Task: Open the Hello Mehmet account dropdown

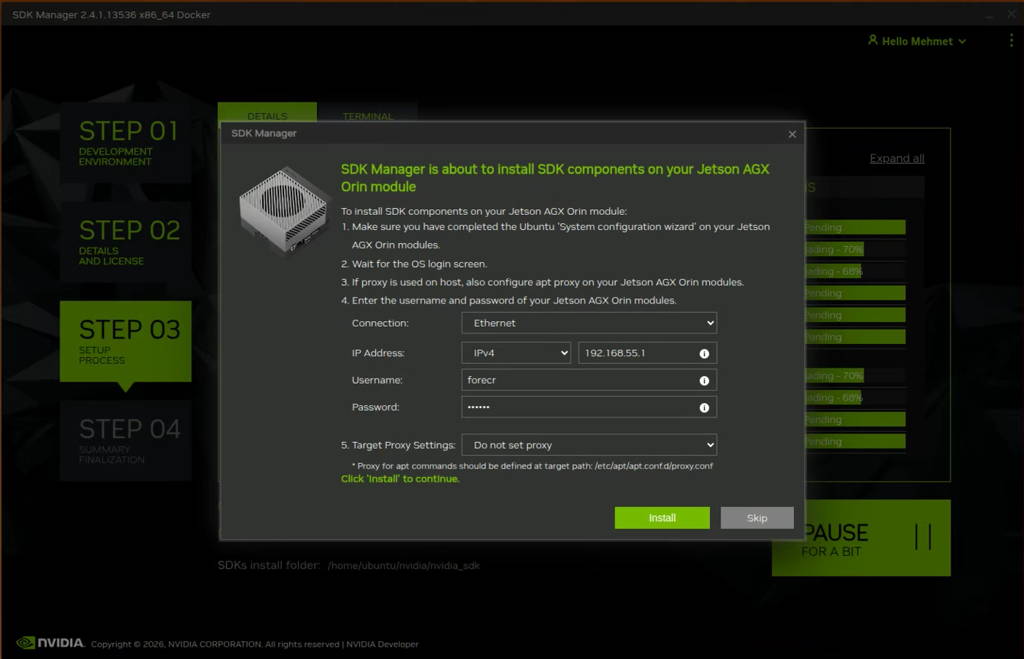Action: [x=917, y=41]
